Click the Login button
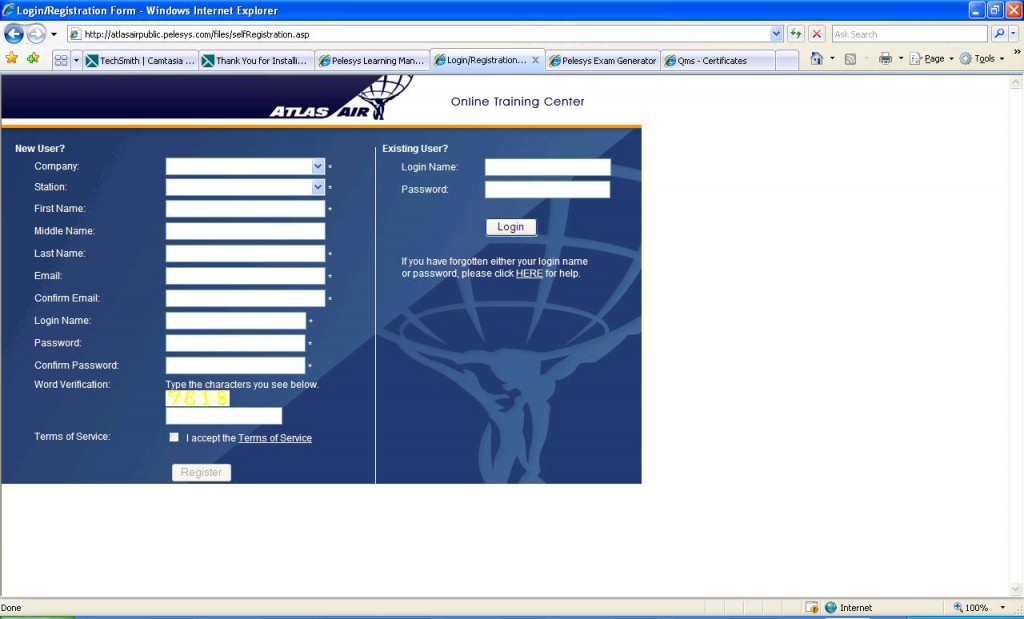 (511, 227)
